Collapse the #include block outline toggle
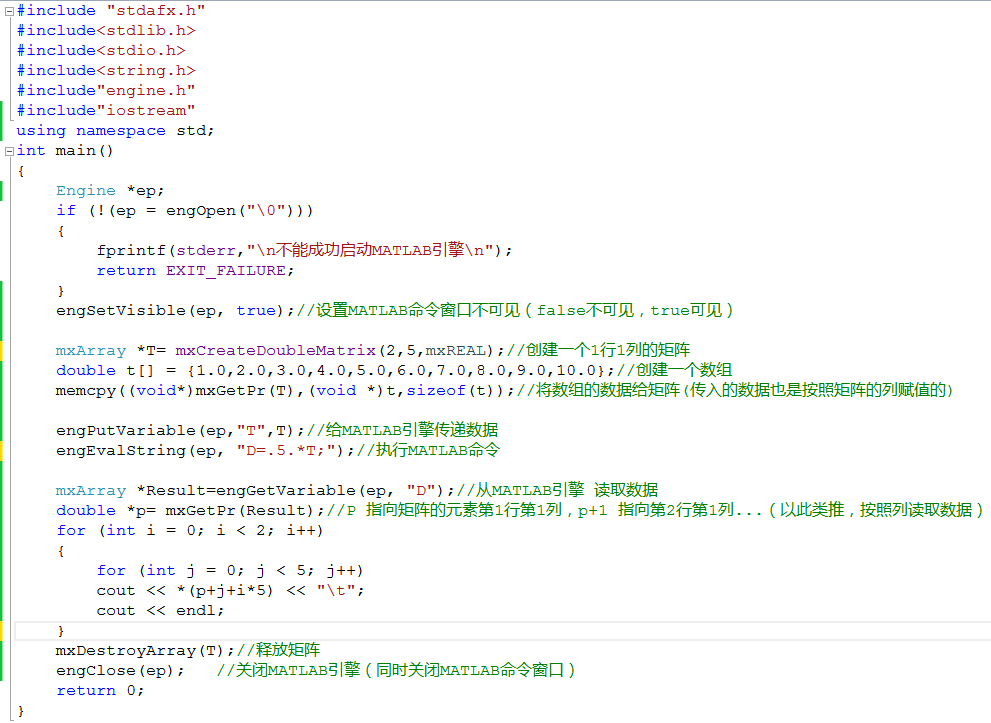This screenshot has width=991, height=723. [9, 11]
